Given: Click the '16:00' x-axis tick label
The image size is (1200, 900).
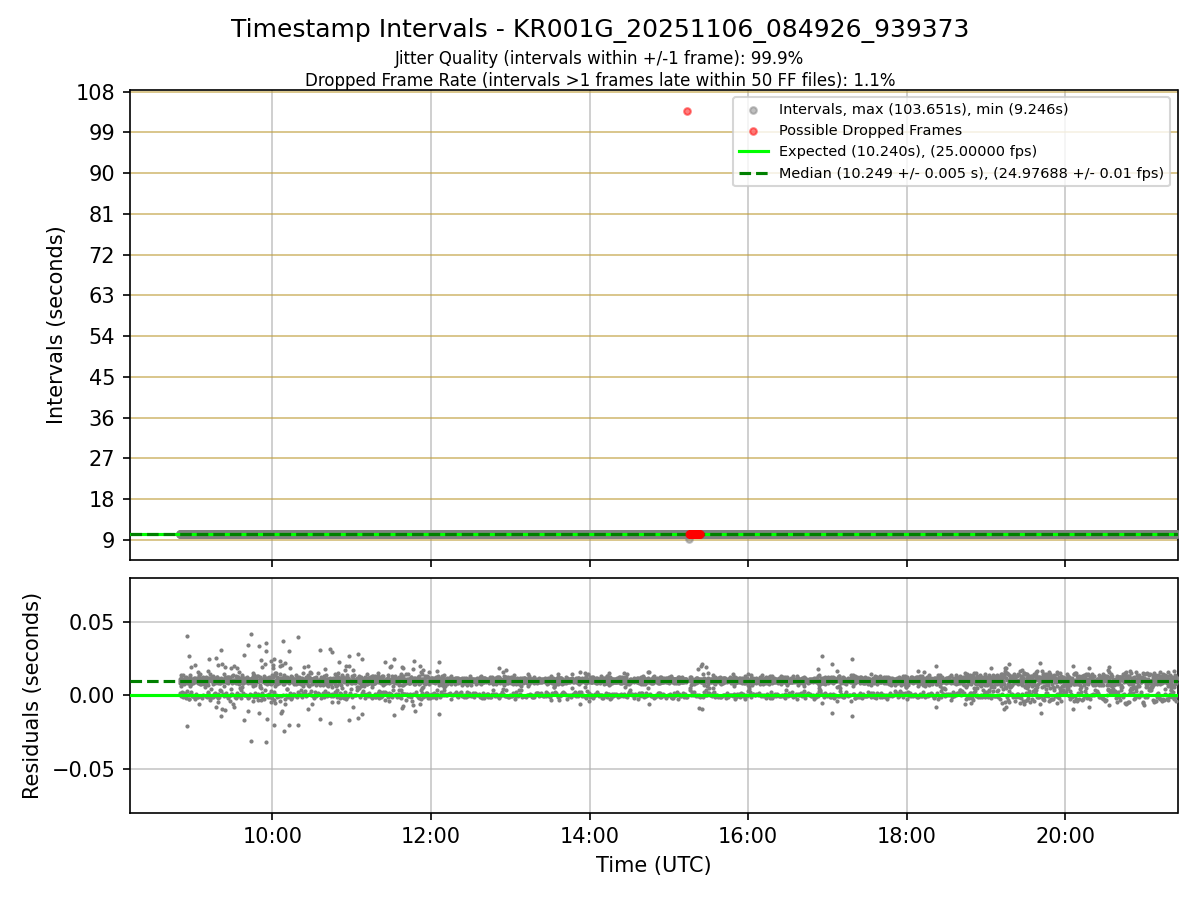Looking at the screenshot, I should (748, 835).
